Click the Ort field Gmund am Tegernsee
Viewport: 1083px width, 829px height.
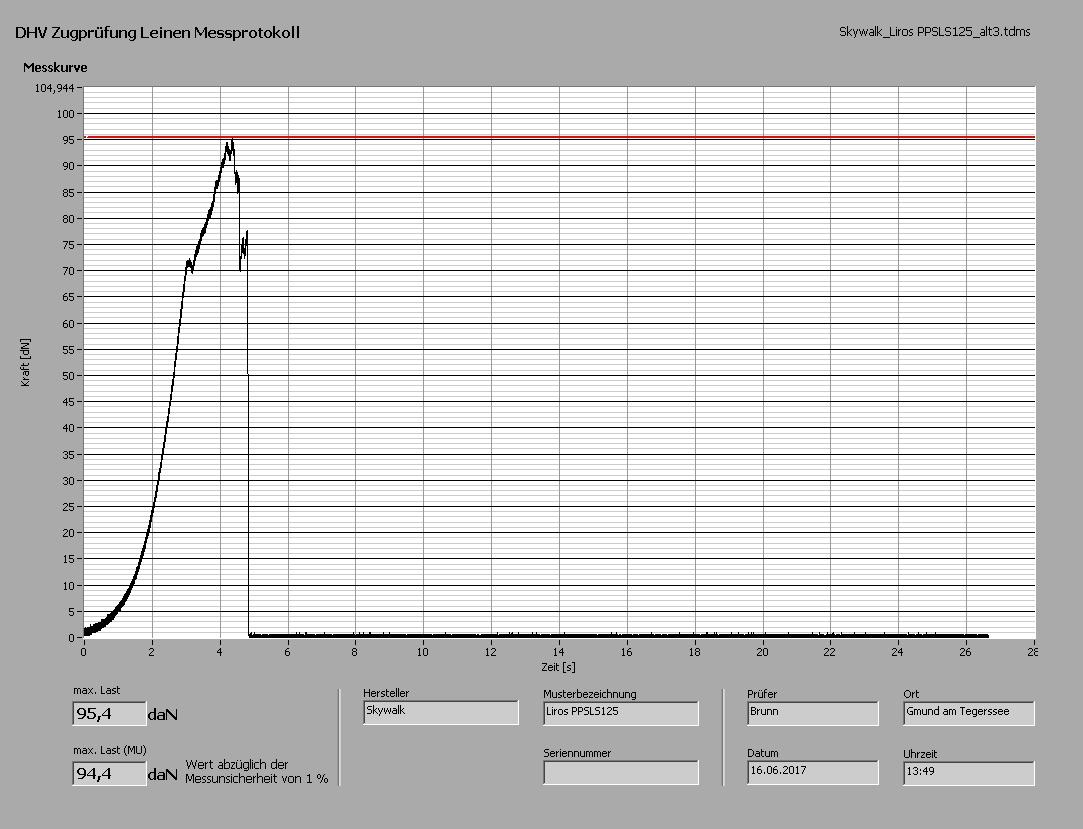(969, 713)
